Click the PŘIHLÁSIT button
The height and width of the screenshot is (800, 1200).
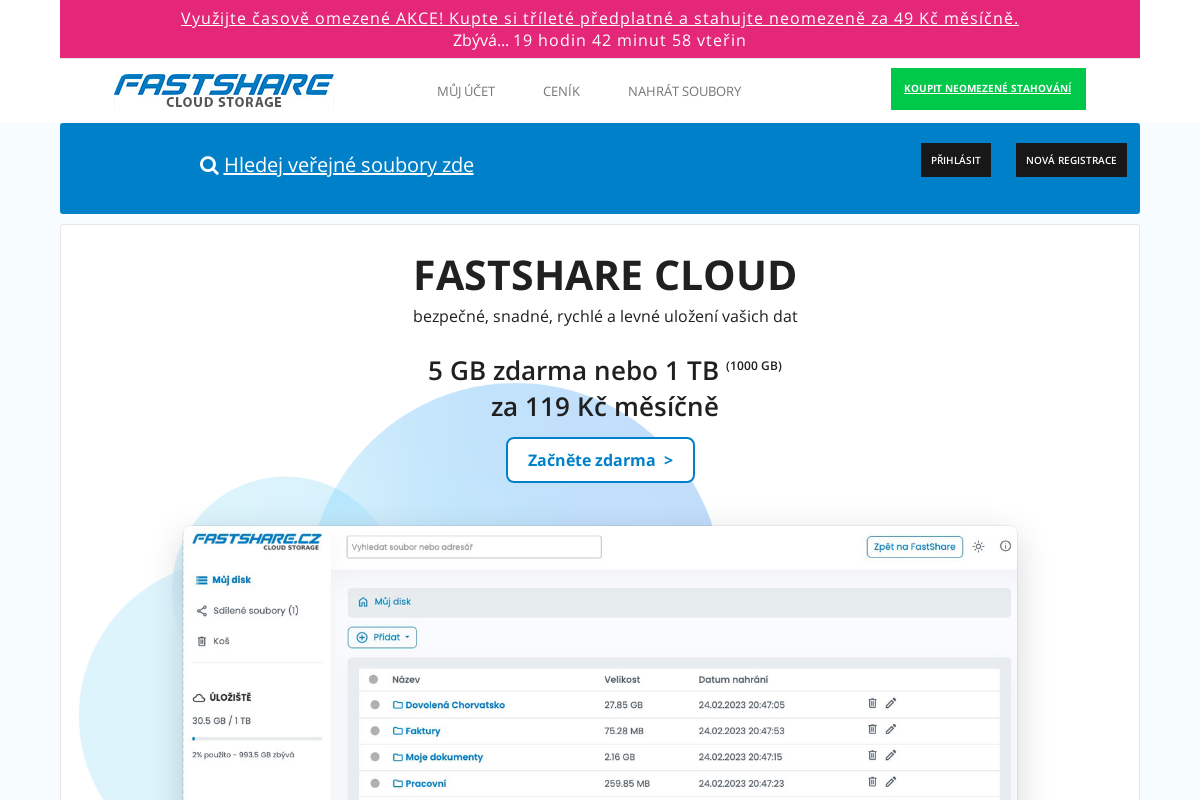956,160
